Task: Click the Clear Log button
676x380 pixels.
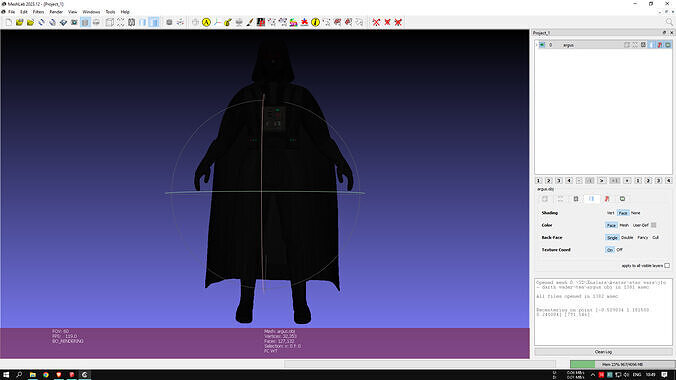Action: 603,352
